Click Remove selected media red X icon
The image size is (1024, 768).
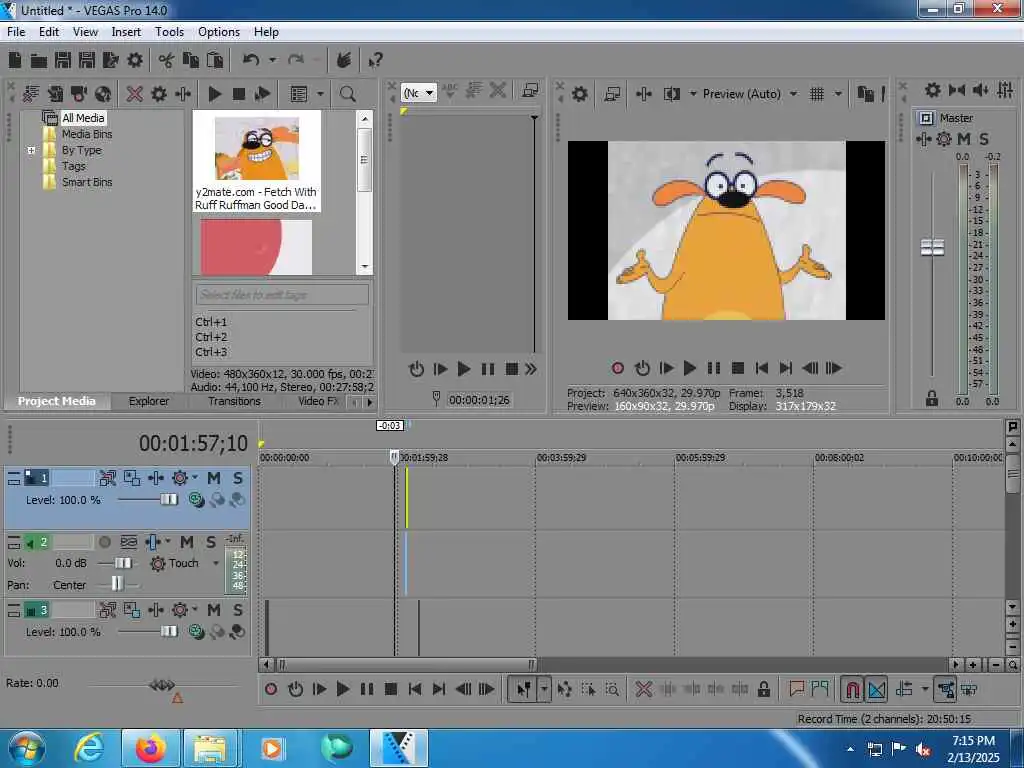(x=135, y=94)
